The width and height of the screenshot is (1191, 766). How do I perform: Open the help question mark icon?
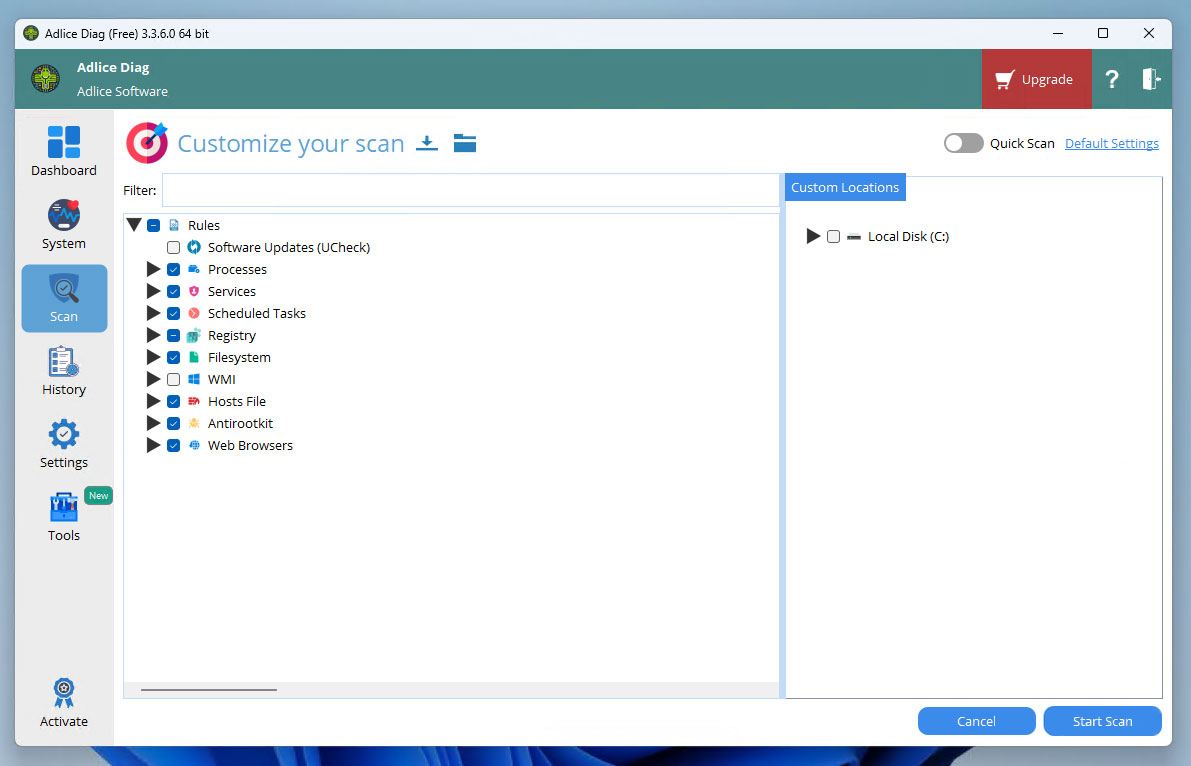point(1111,80)
